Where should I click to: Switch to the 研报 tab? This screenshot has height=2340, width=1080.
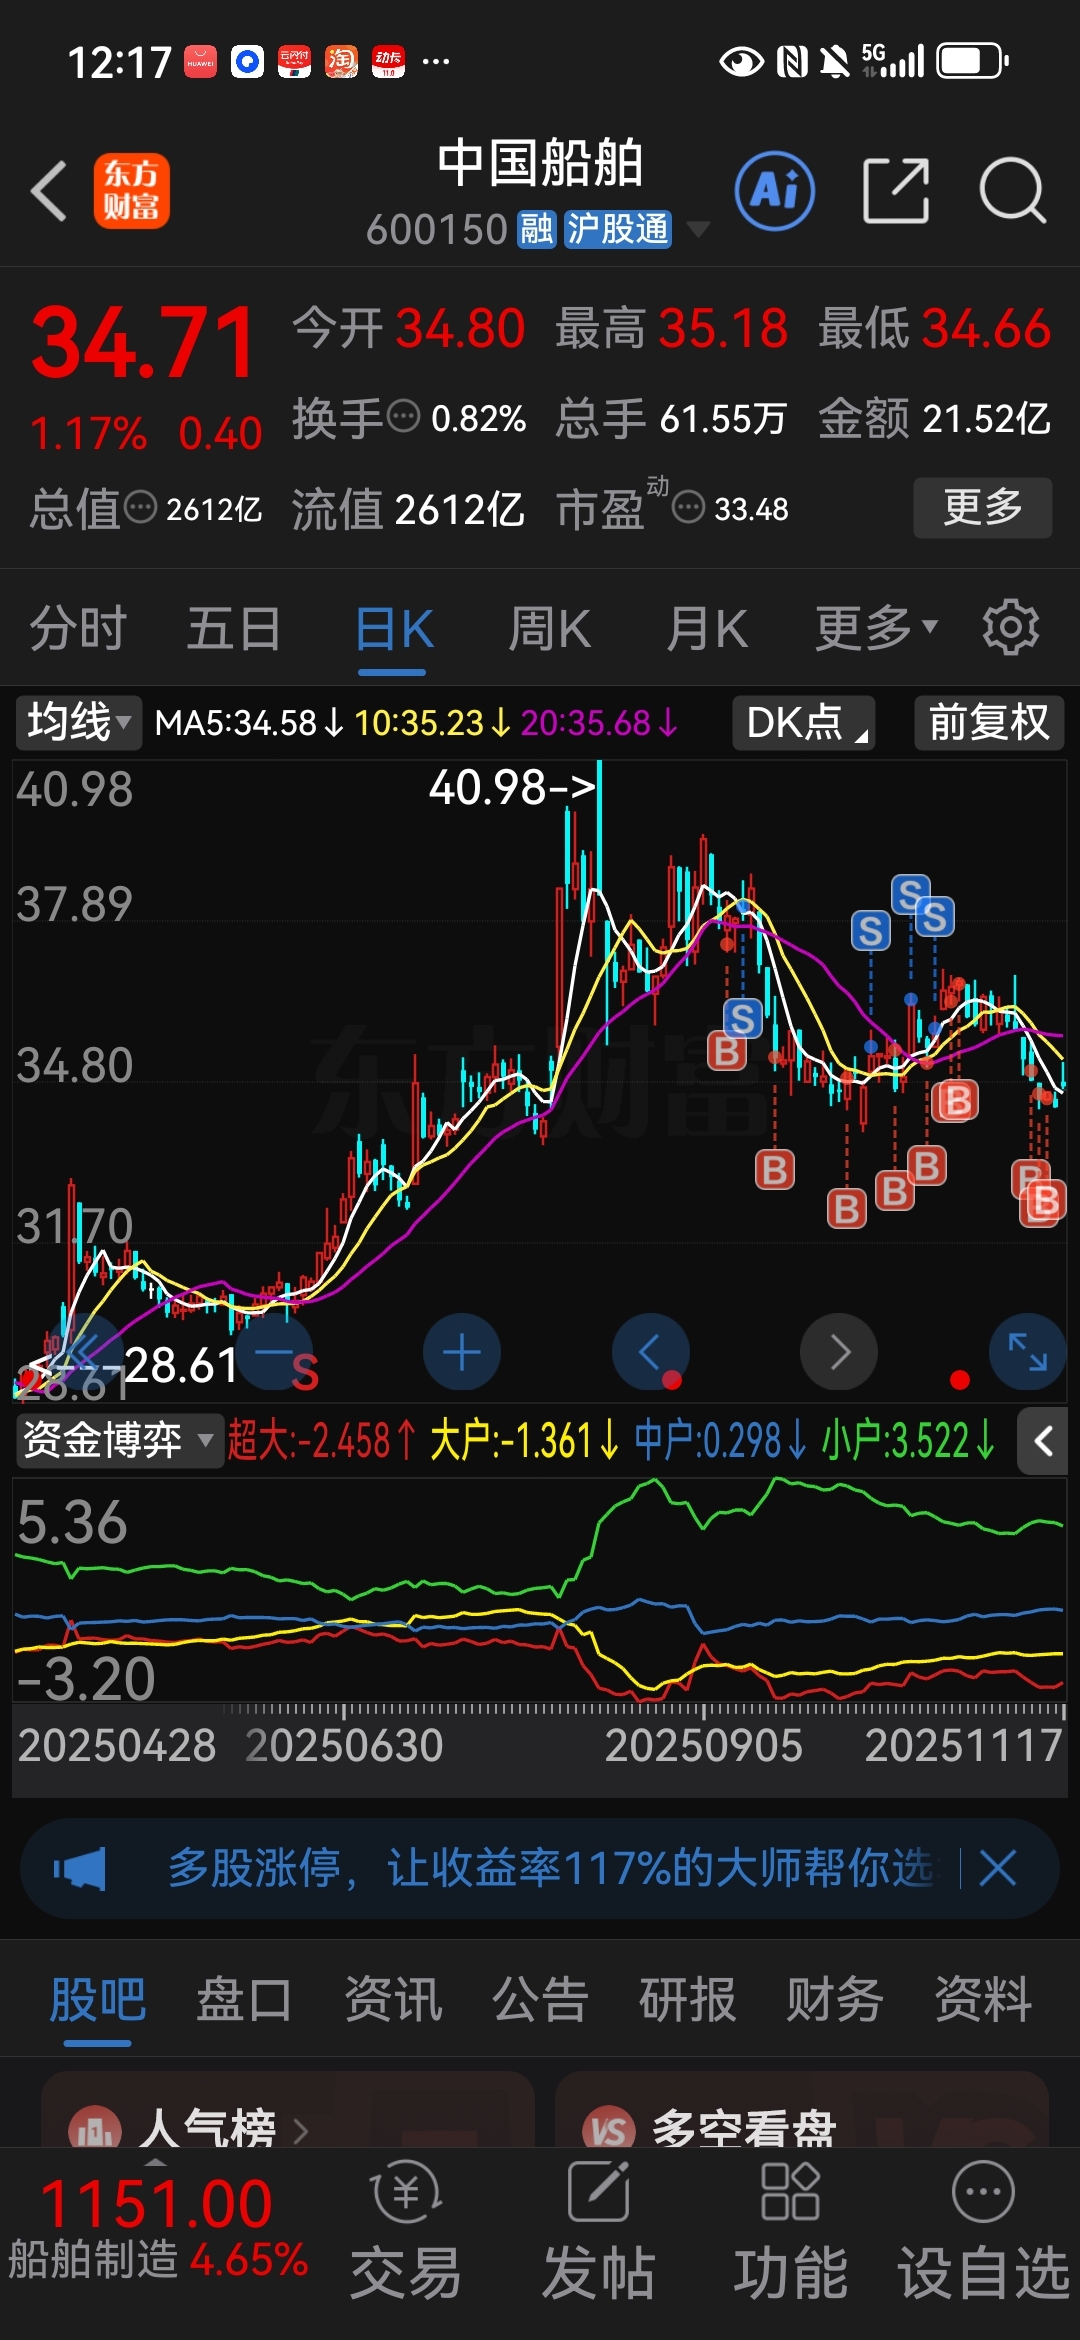(x=688, y=2000)
